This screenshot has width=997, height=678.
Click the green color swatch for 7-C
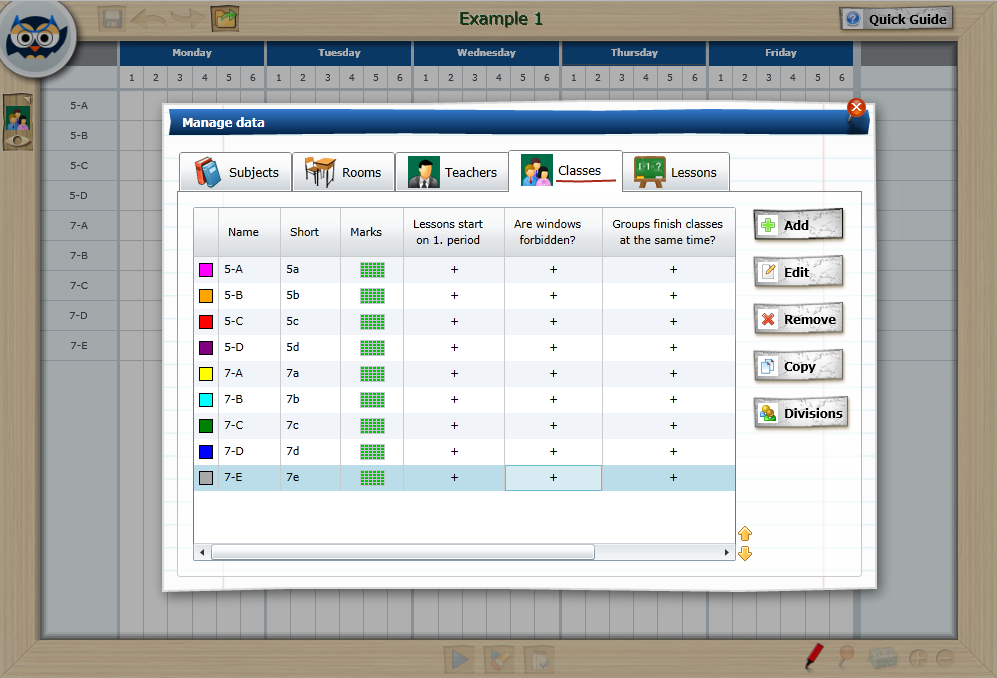(x=206, y=425)
